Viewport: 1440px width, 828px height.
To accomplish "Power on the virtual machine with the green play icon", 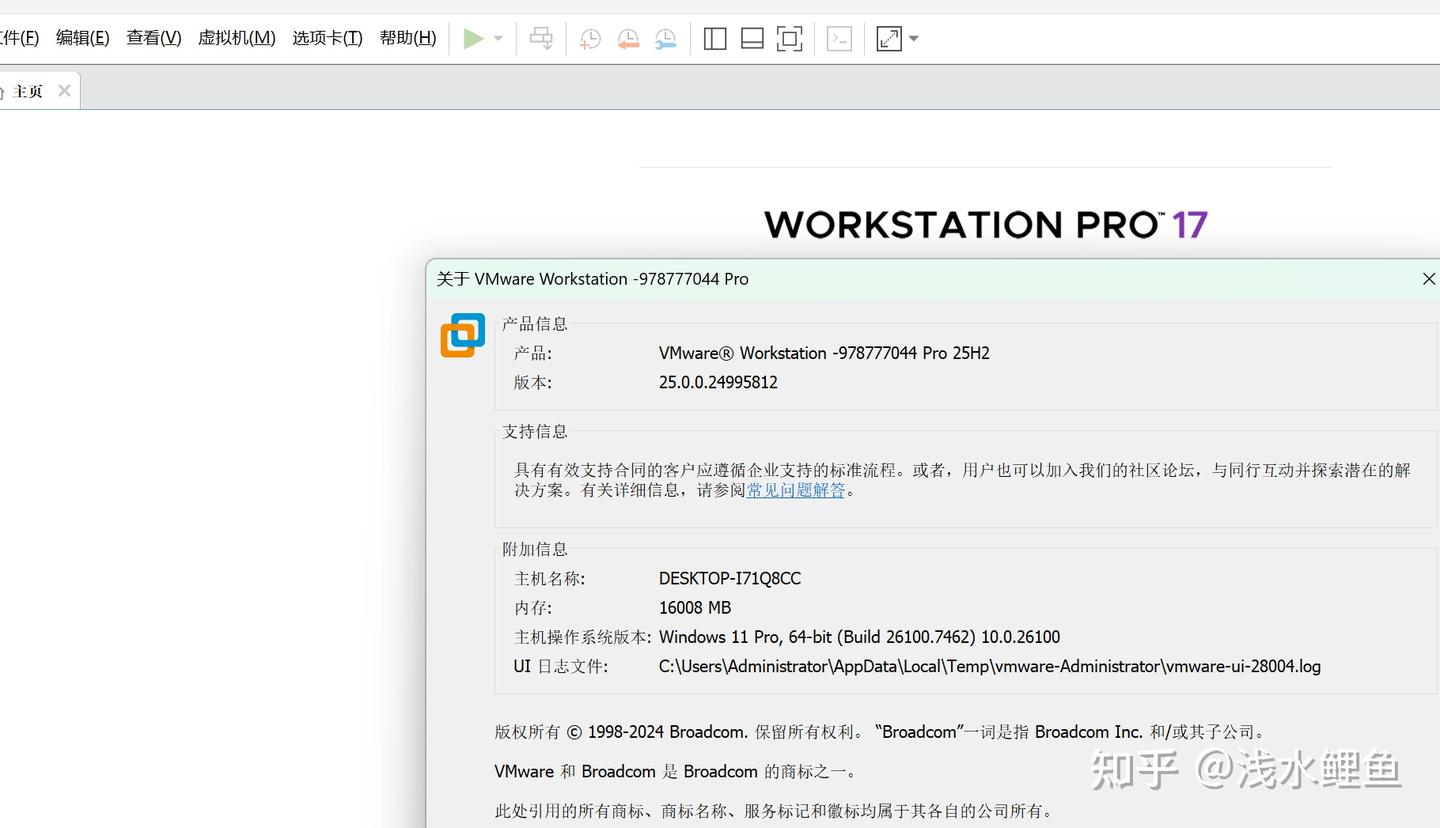I will click(x=473, y=38).
